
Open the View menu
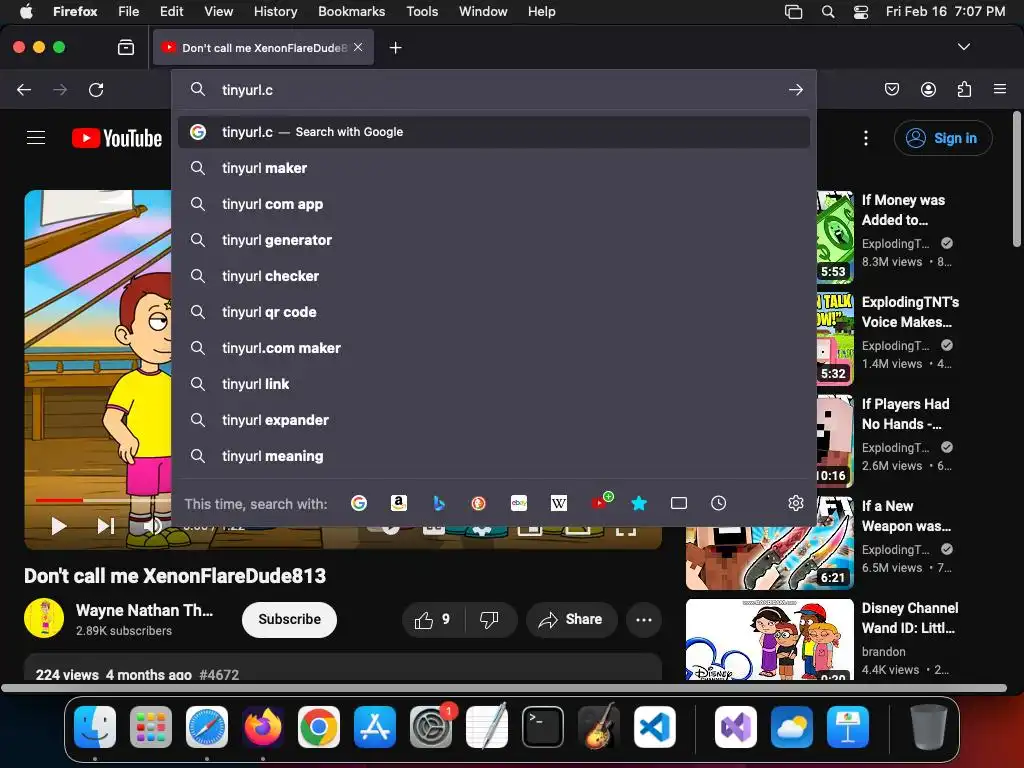point(218,11)
